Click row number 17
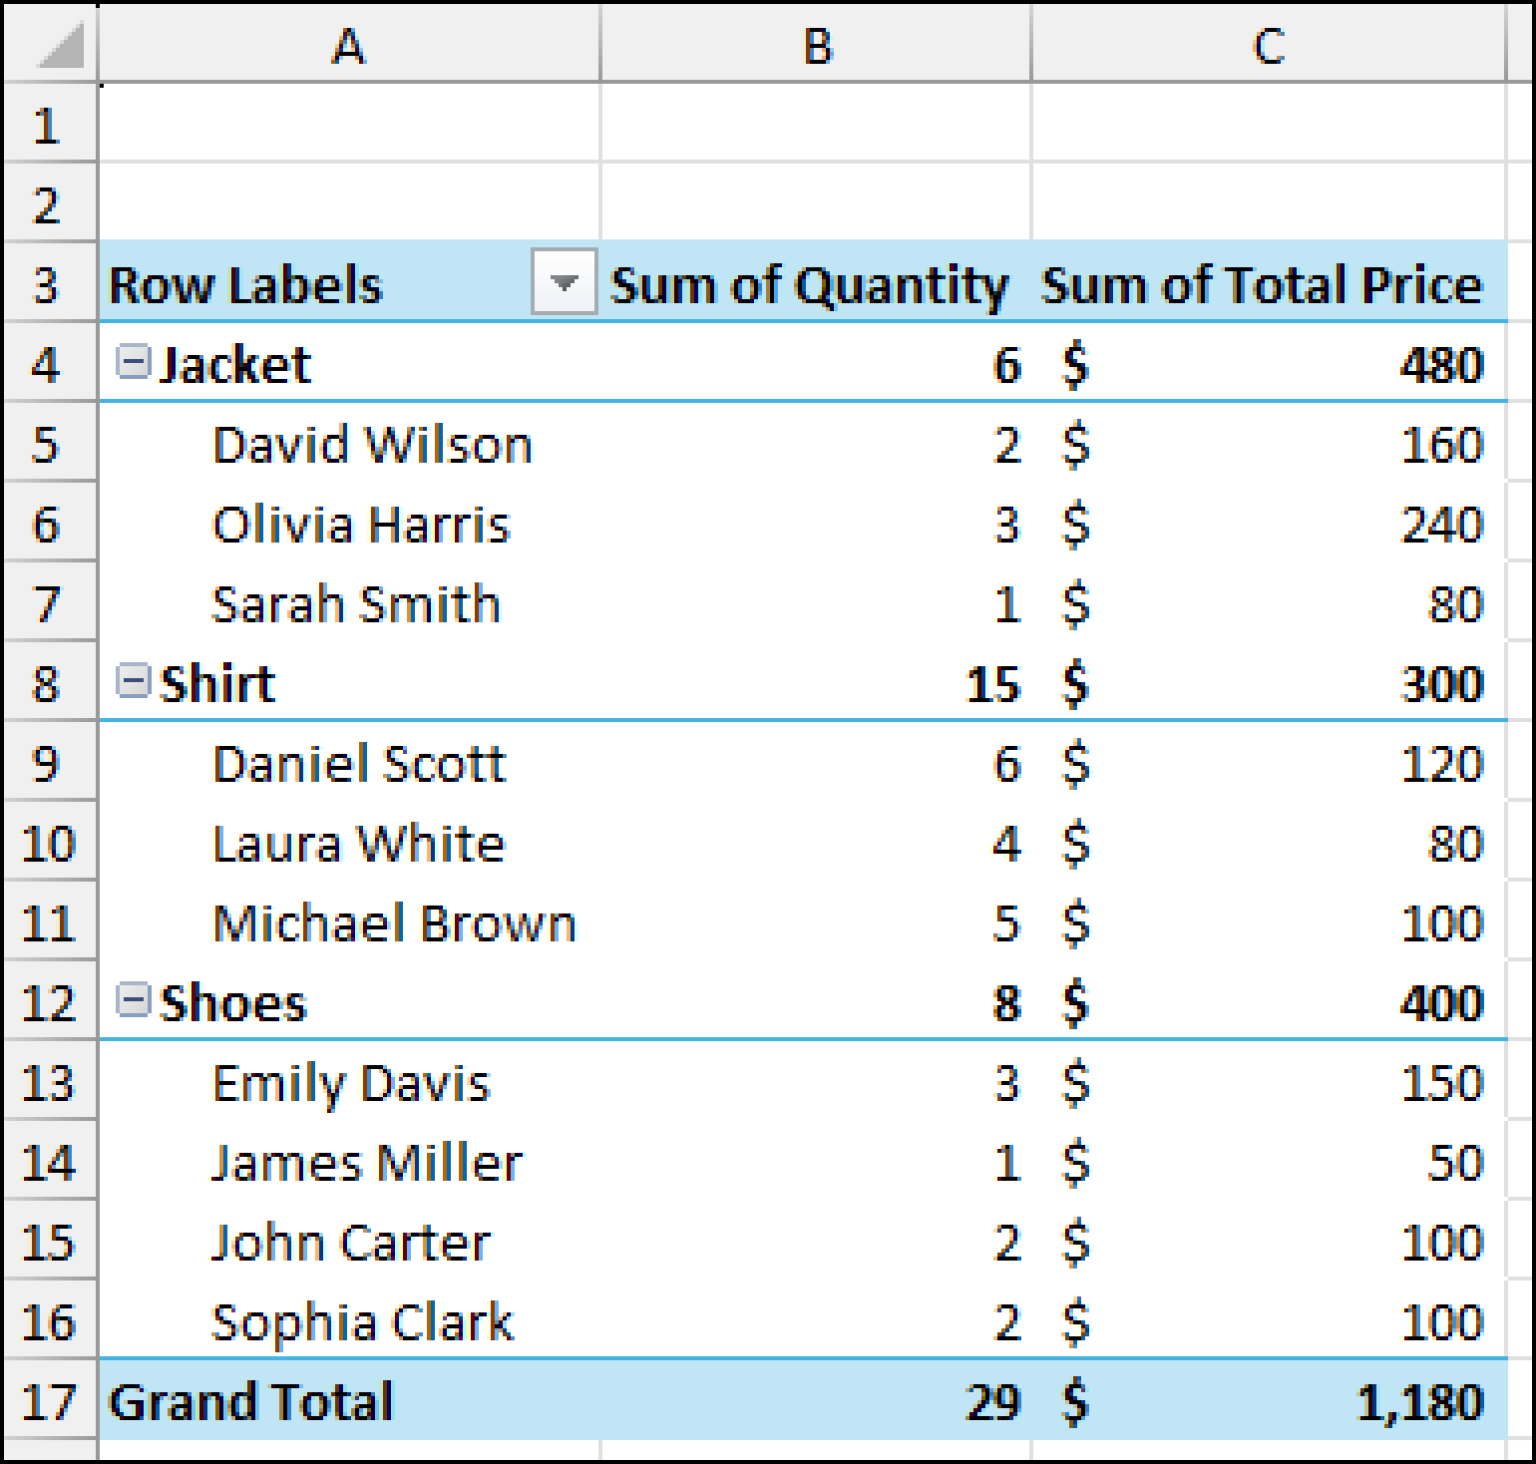Image resolution: width=1536 pixels, height=1464 pixels. [x=50, y=1401]
